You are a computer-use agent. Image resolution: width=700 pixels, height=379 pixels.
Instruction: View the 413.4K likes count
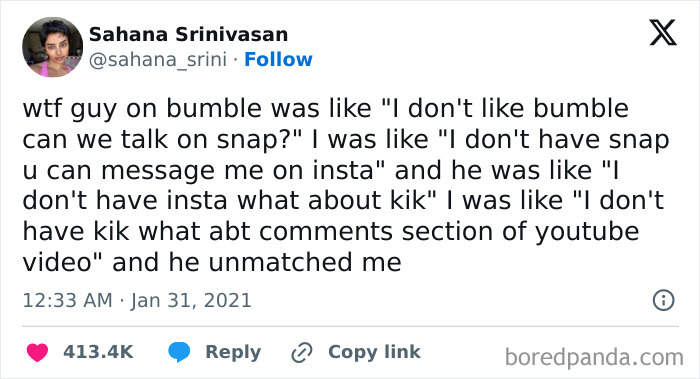98,352
